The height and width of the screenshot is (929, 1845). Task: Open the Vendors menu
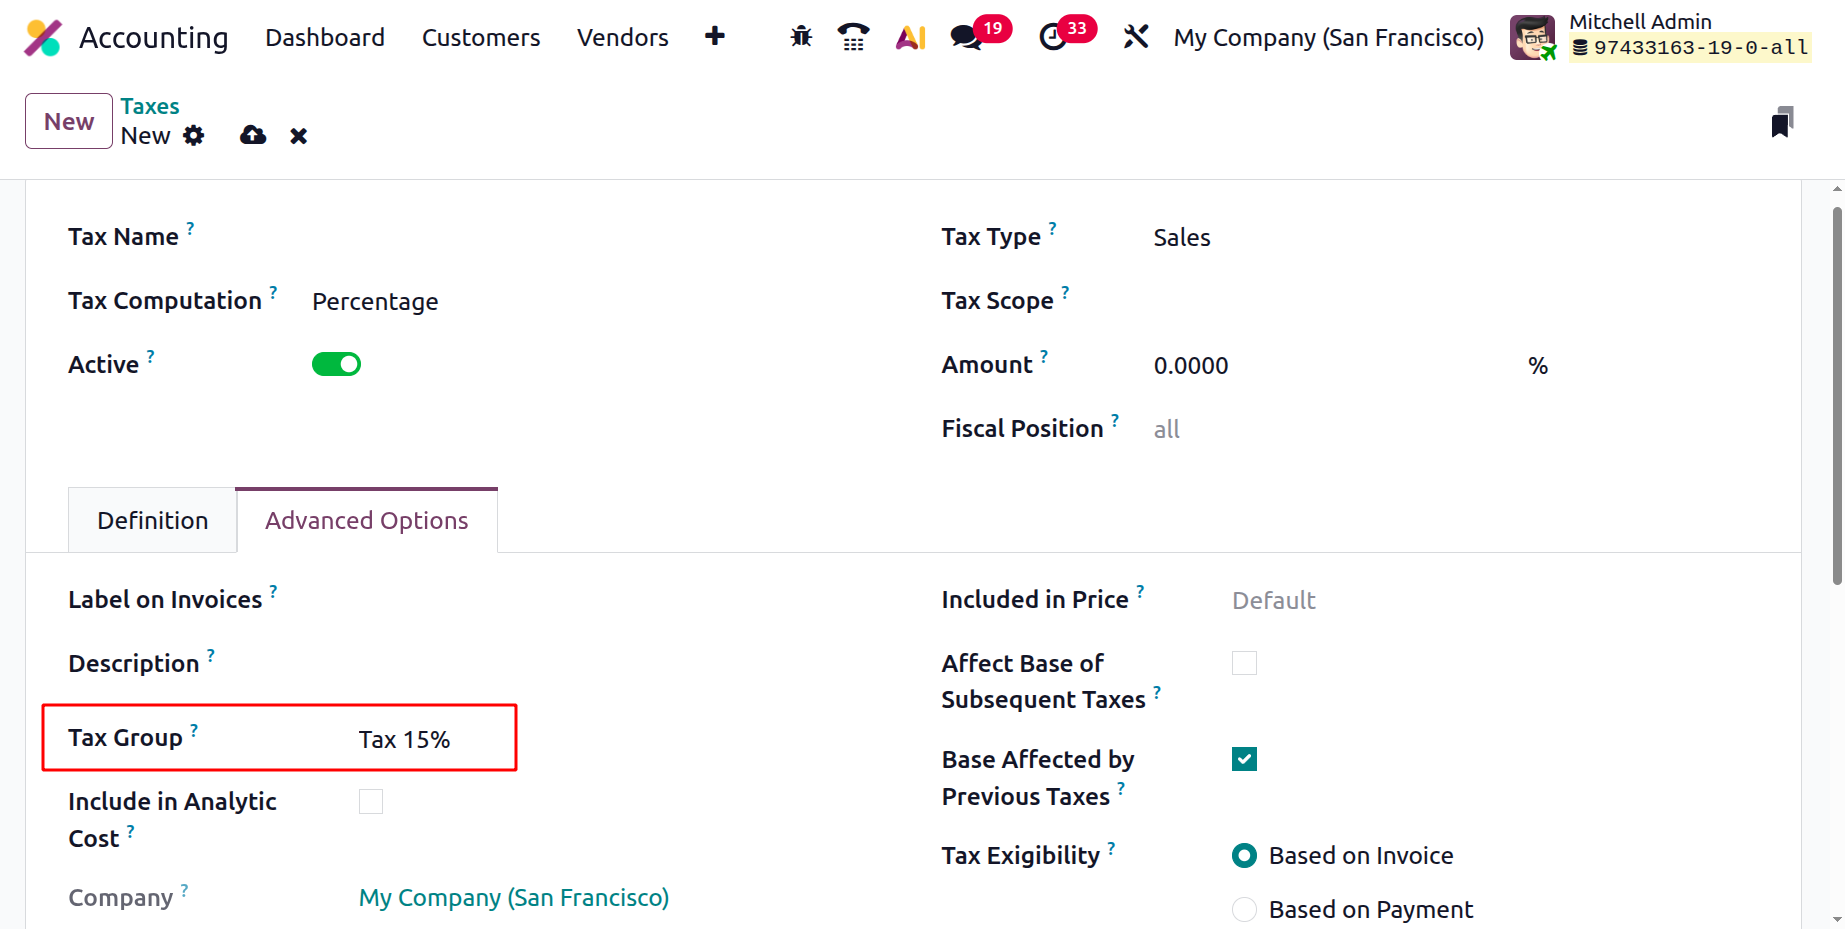click(x=623, y=37)
